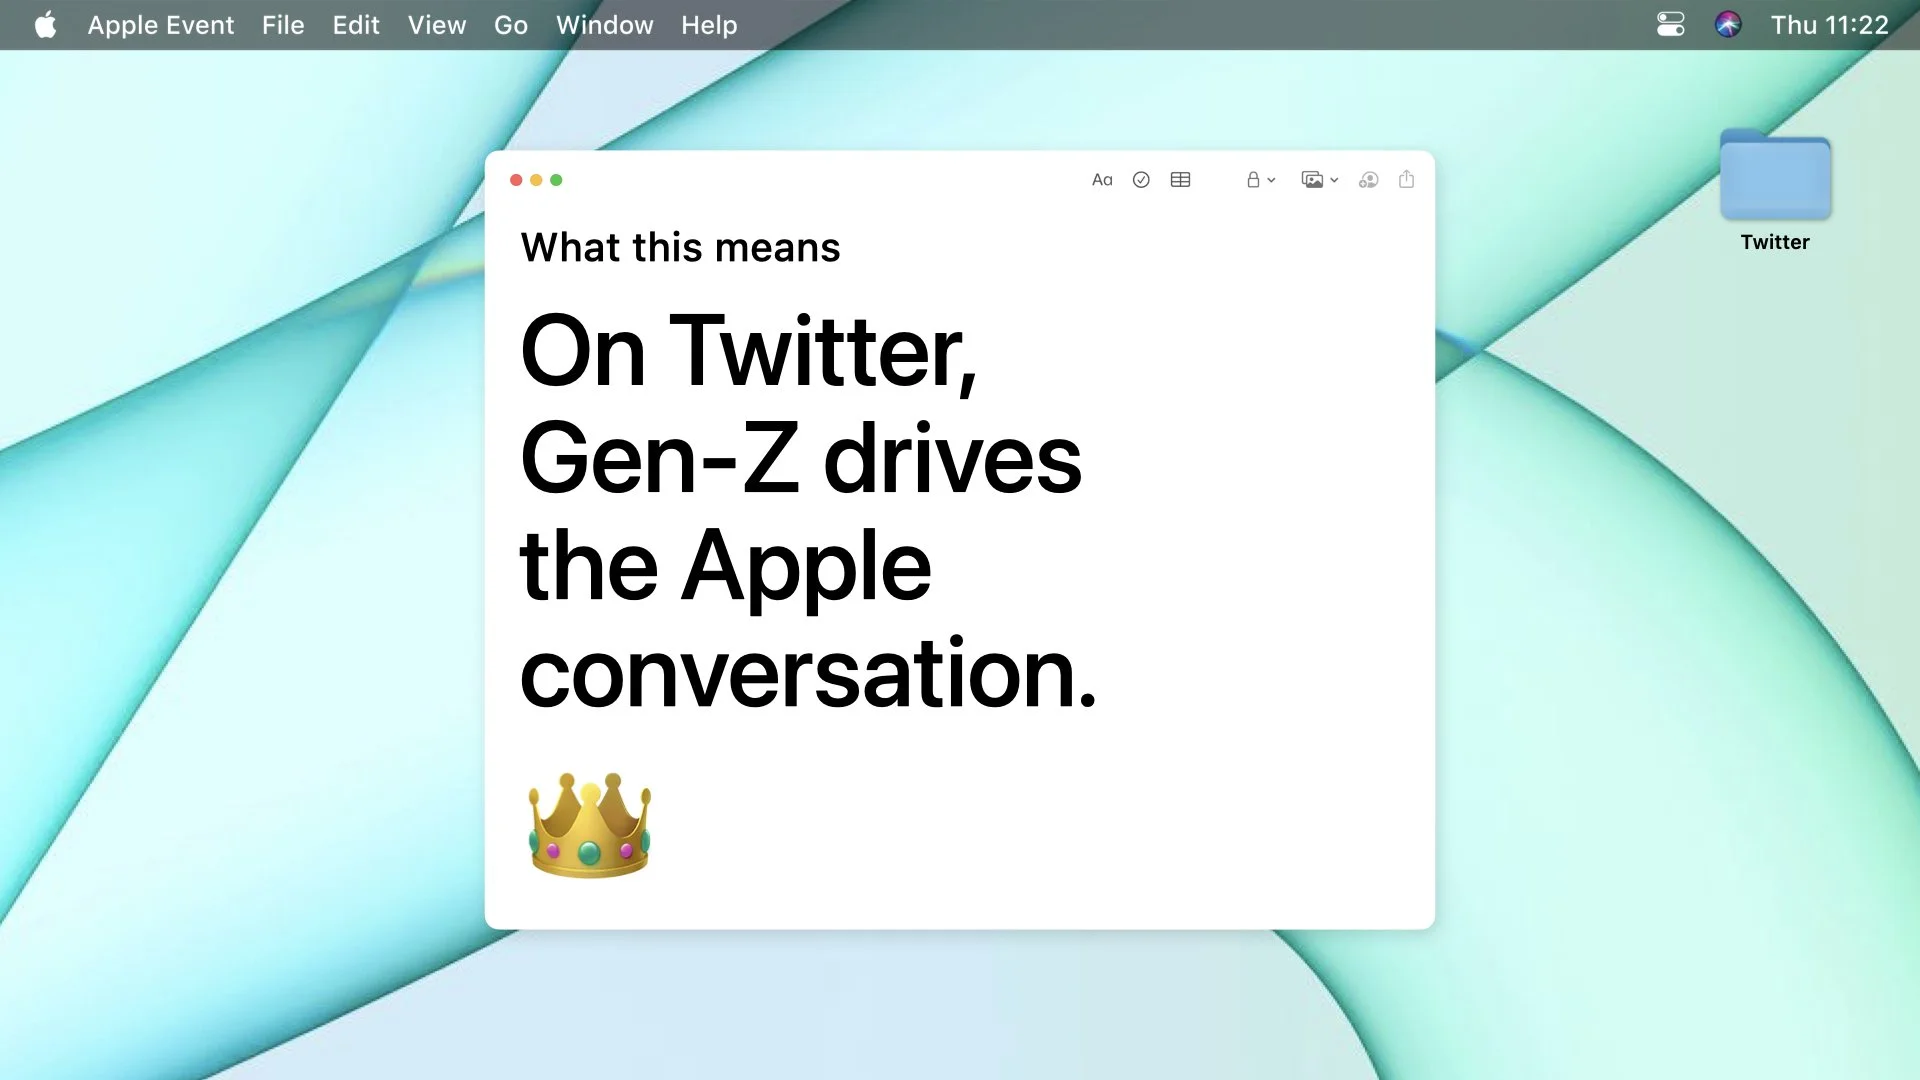Open the Apple Event app menu
Screen dimensions: 1920x1080
(x=160, y=25)
